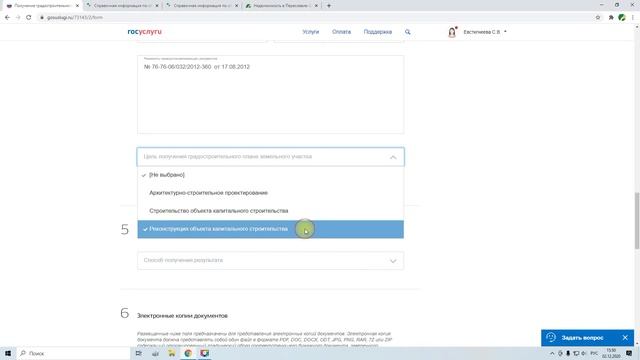Screen dimensions: 640x360
Task: Switch to Chrome on the taskbar
Action: point(188,353)
